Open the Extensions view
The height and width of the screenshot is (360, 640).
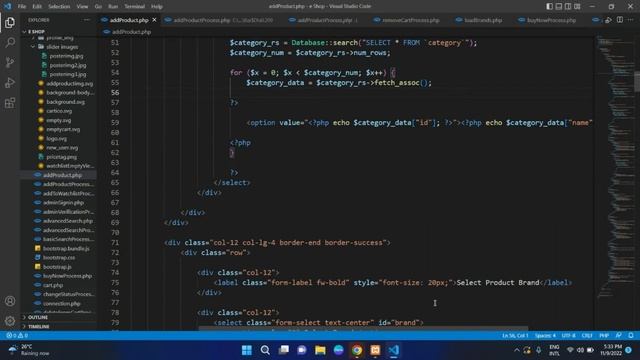click(x=10, y=102)
